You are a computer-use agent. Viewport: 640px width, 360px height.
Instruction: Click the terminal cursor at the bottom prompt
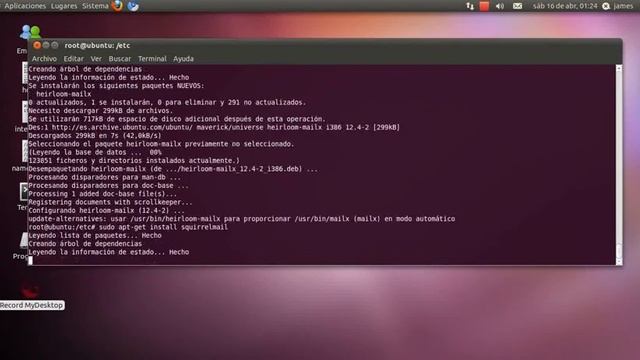tap(30, 260)
